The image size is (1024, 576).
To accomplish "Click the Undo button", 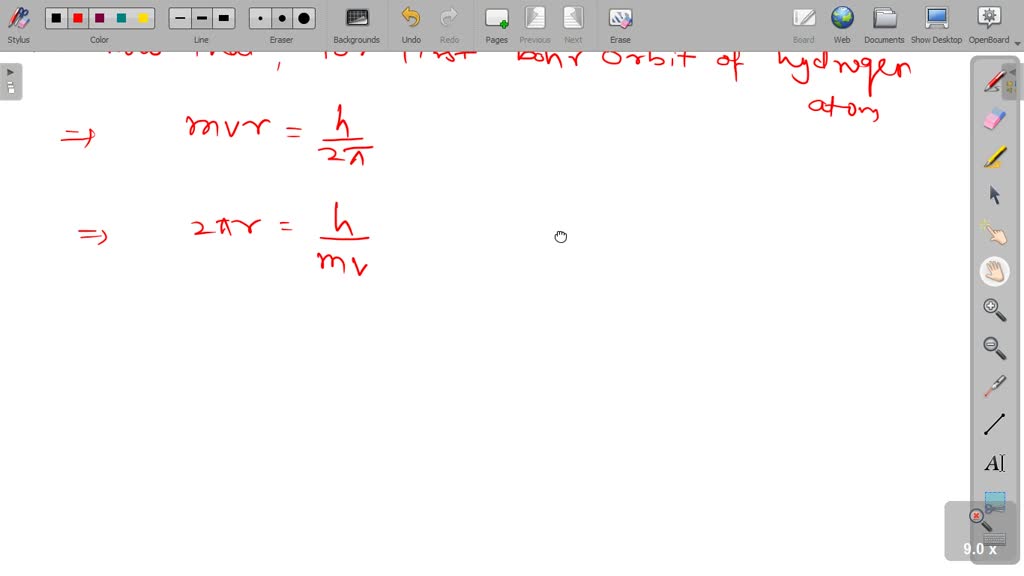I will (x=411, y=25).
